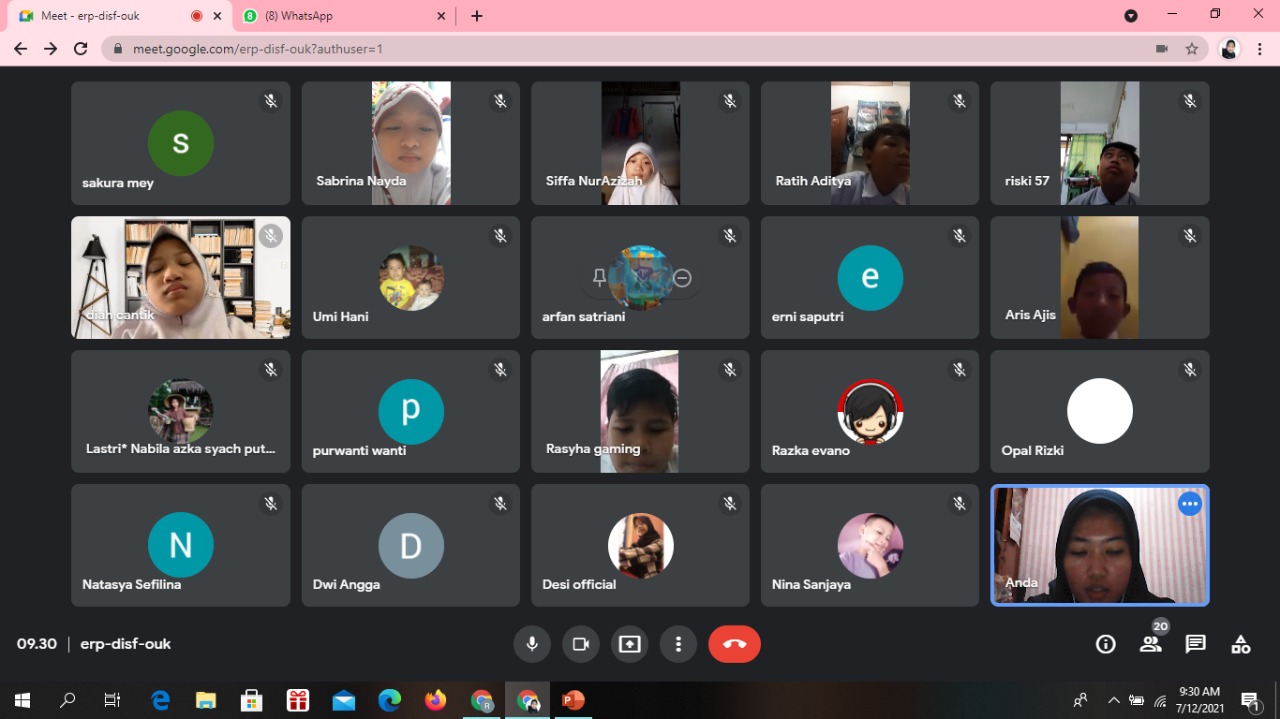Viewport: 1280px width, 719px height.
Task: Open PowerPoint from the taskbar
Action: 573,700
